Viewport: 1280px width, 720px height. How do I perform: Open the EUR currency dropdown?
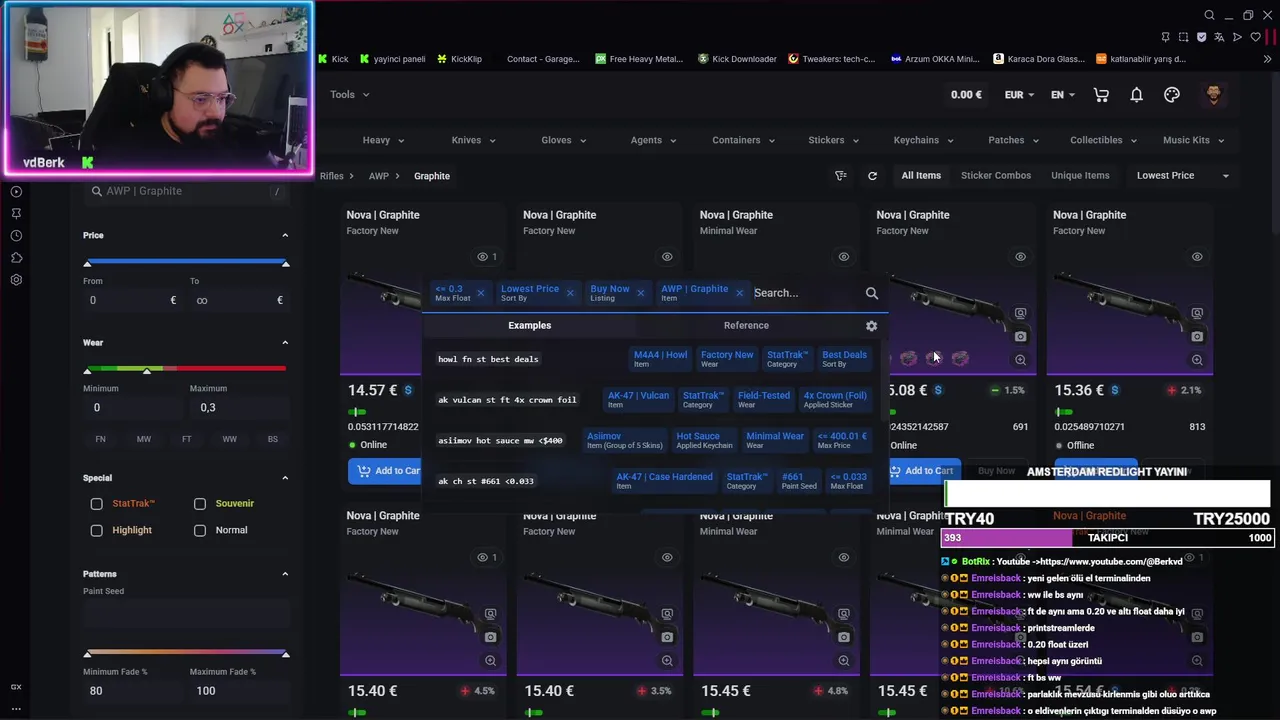tap(1020, 95)
